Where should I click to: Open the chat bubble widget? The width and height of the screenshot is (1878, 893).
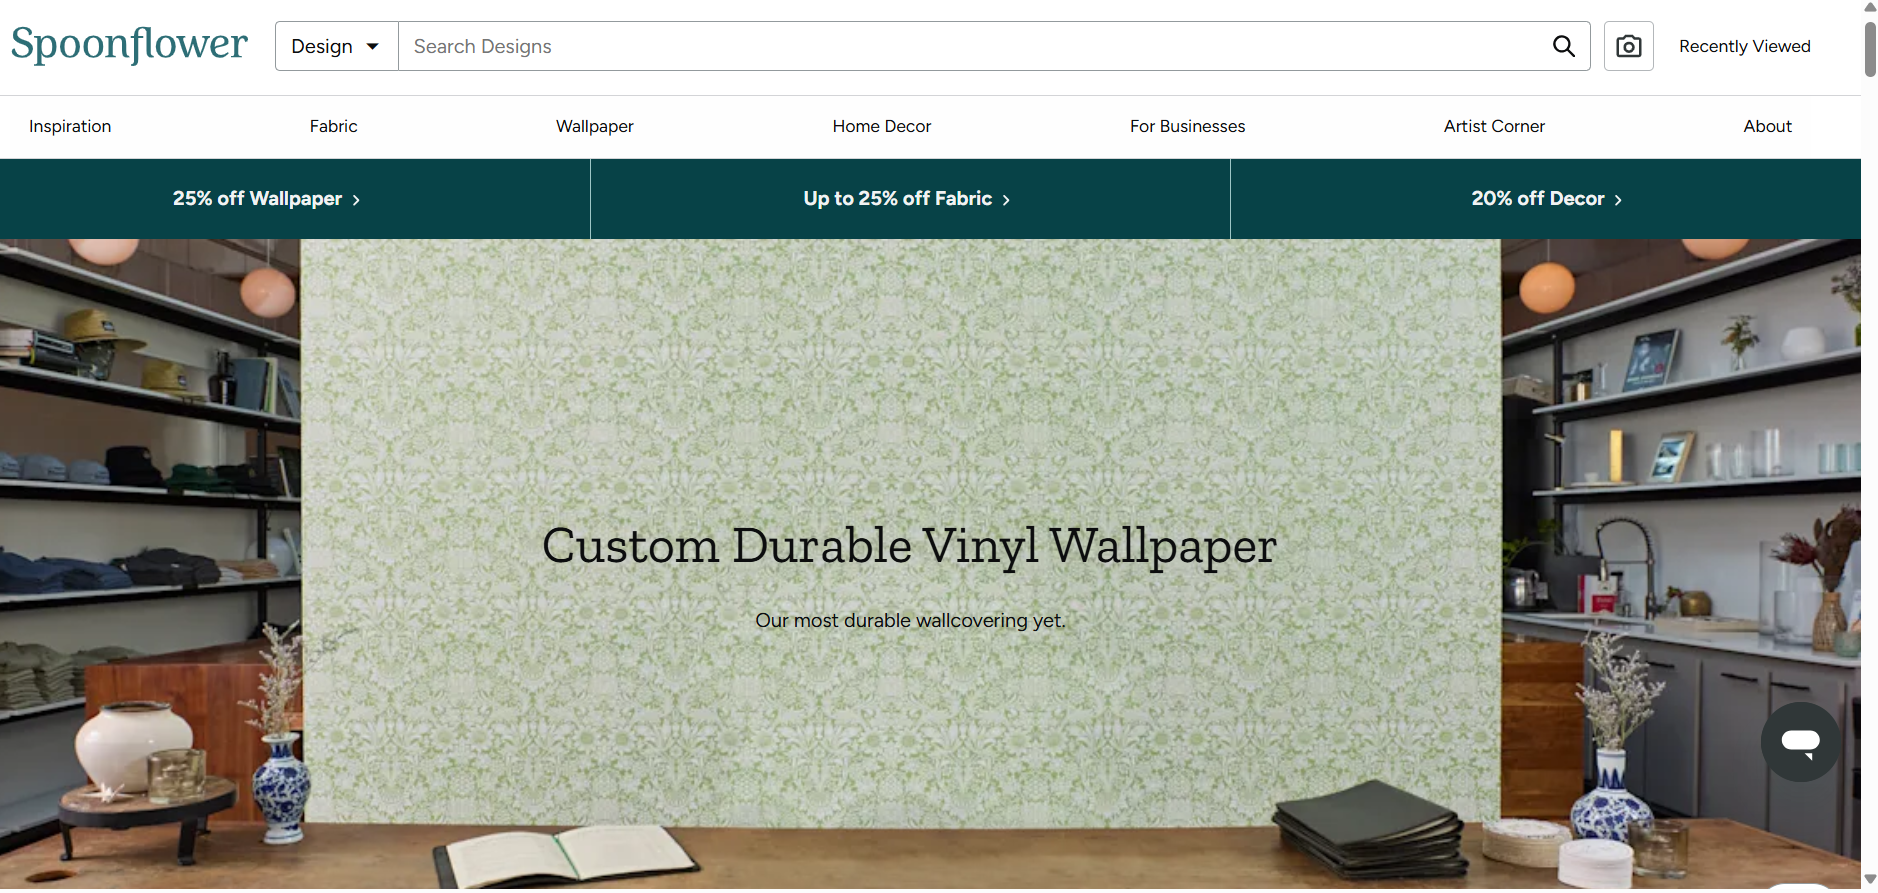point(1800,742)
